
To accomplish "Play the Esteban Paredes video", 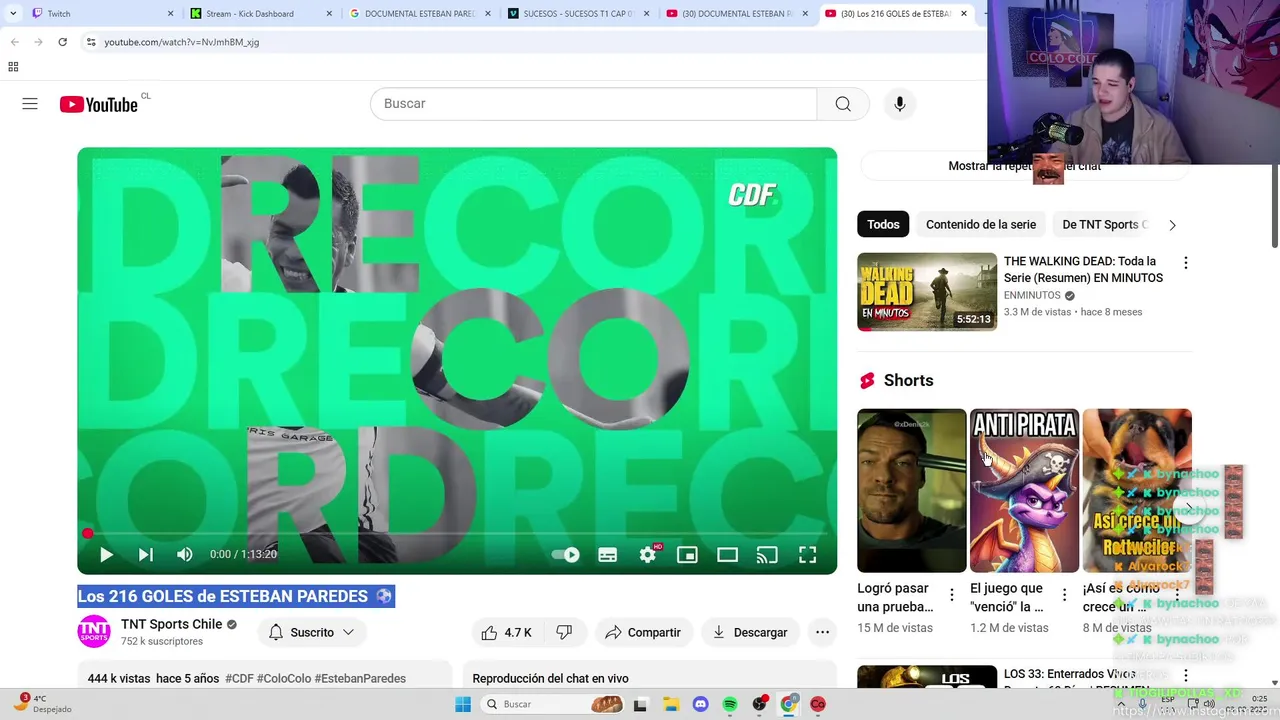I will click(106, 554).
